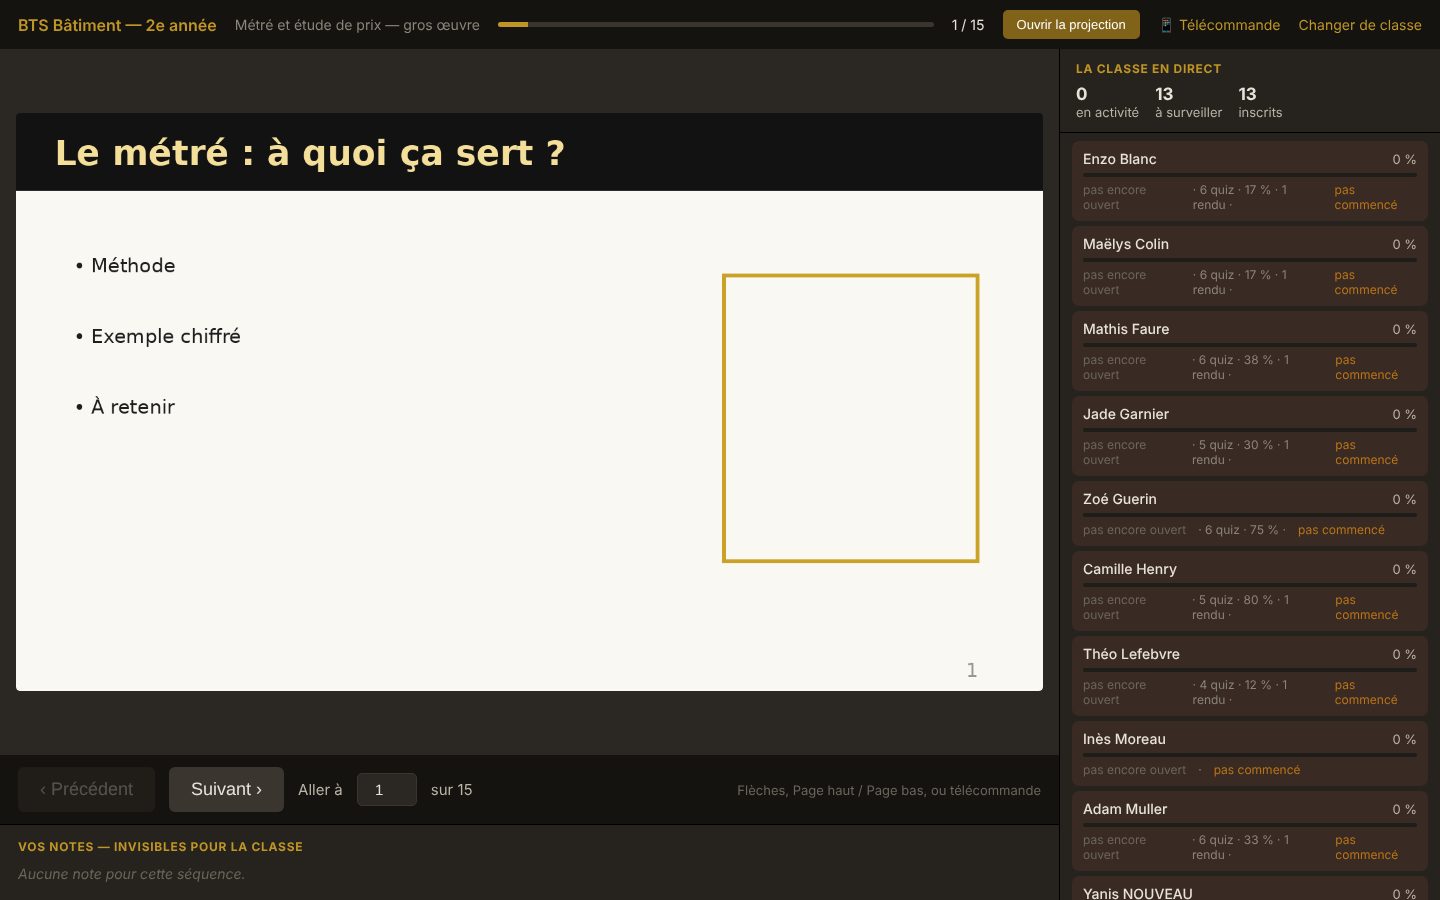The height and width of the screenshot is (900, 1440).
Task: Click Mathis Faure's 0 % progress value
Action: click(x=1404, y=329)
